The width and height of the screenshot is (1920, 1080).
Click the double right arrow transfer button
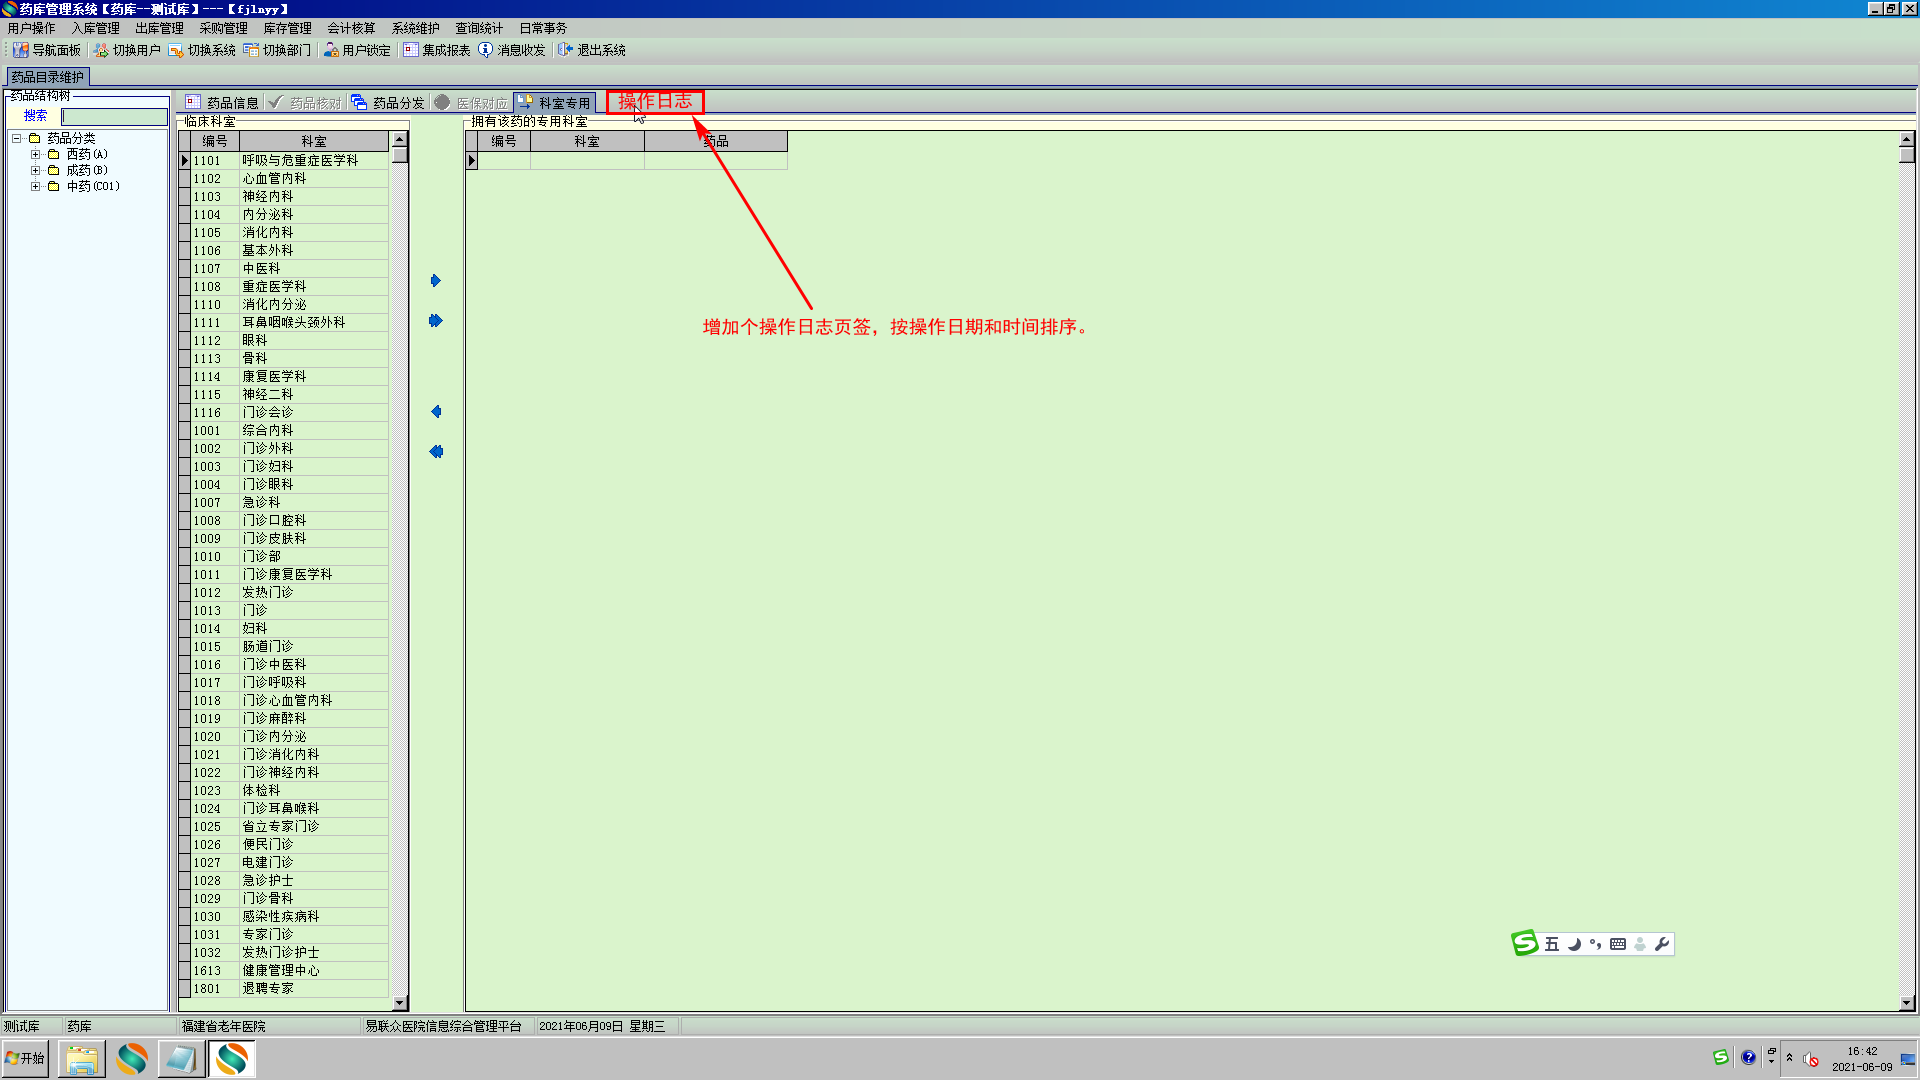click(x=435, y=321)
